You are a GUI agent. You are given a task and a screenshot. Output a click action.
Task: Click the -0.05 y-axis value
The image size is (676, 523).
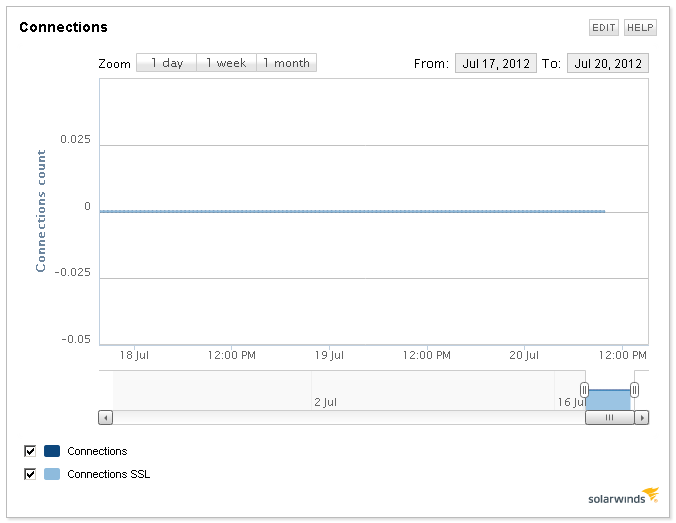click(x=76, y=339)
